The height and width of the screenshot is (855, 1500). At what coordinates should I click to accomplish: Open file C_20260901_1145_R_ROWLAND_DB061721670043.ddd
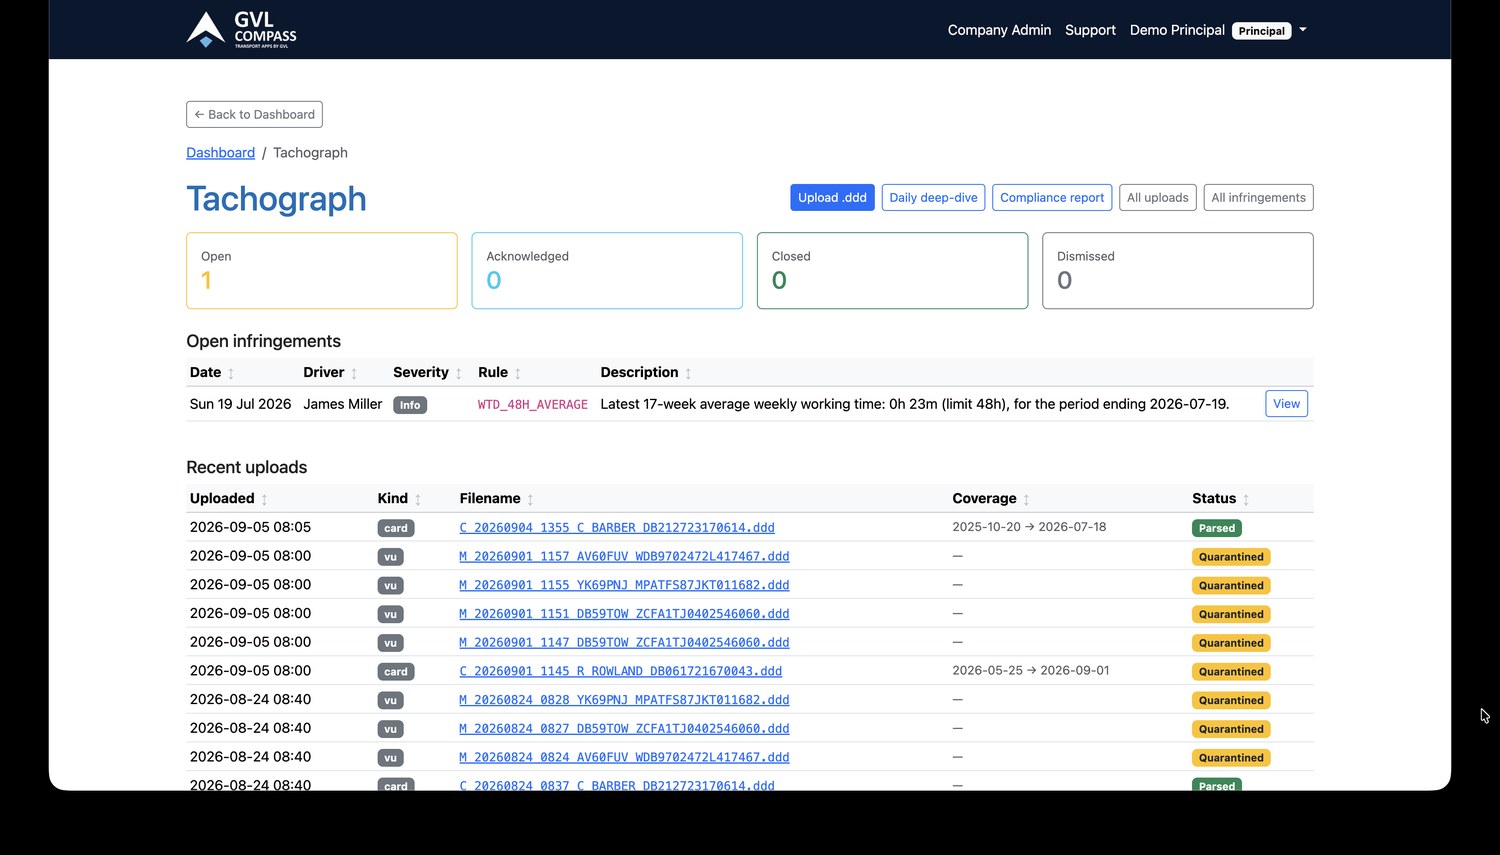pos(620,671)
